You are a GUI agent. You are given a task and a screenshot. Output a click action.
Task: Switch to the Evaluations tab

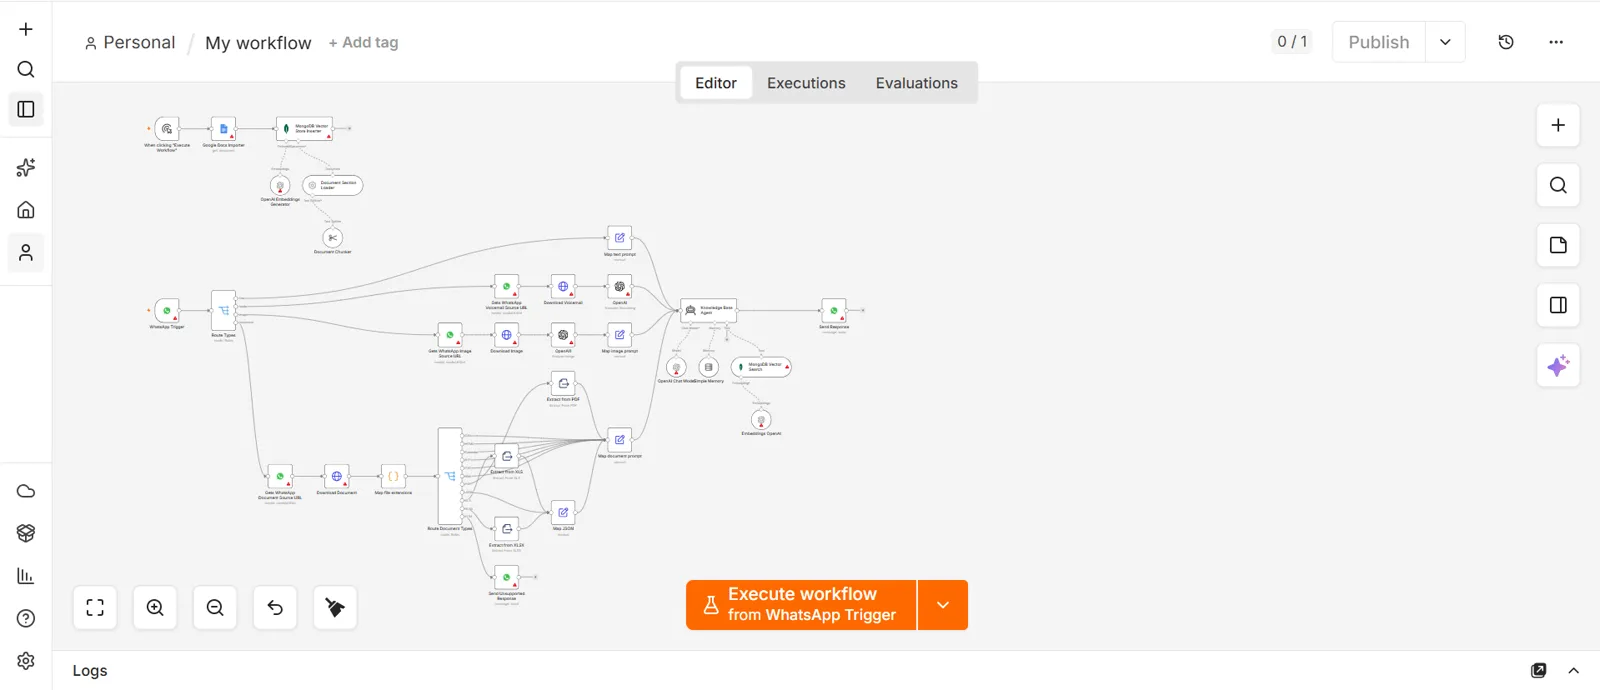pos(916,83)
